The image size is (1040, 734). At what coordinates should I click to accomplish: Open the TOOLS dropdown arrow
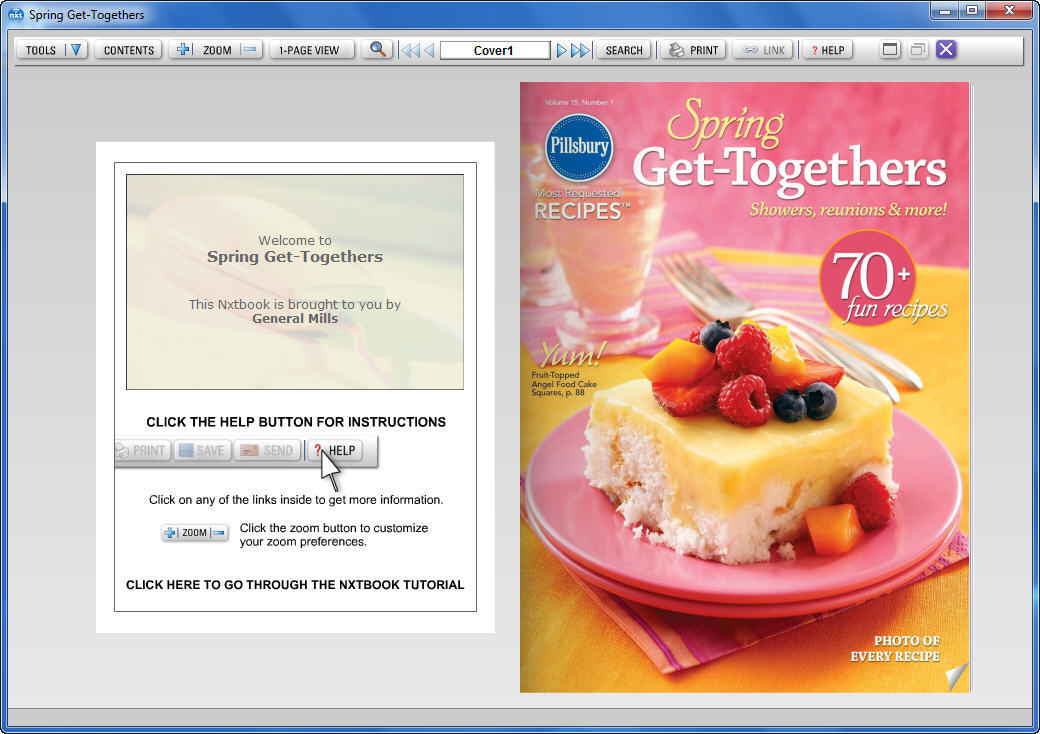click(x=76, y=48)
